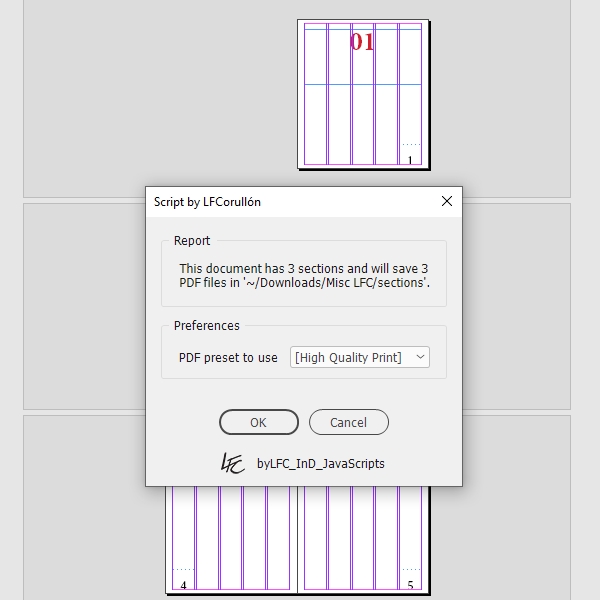Click the PDF preset dropdown chevron arrow
The width and height of the screenshot is (600, 600).
click(420, 357)
